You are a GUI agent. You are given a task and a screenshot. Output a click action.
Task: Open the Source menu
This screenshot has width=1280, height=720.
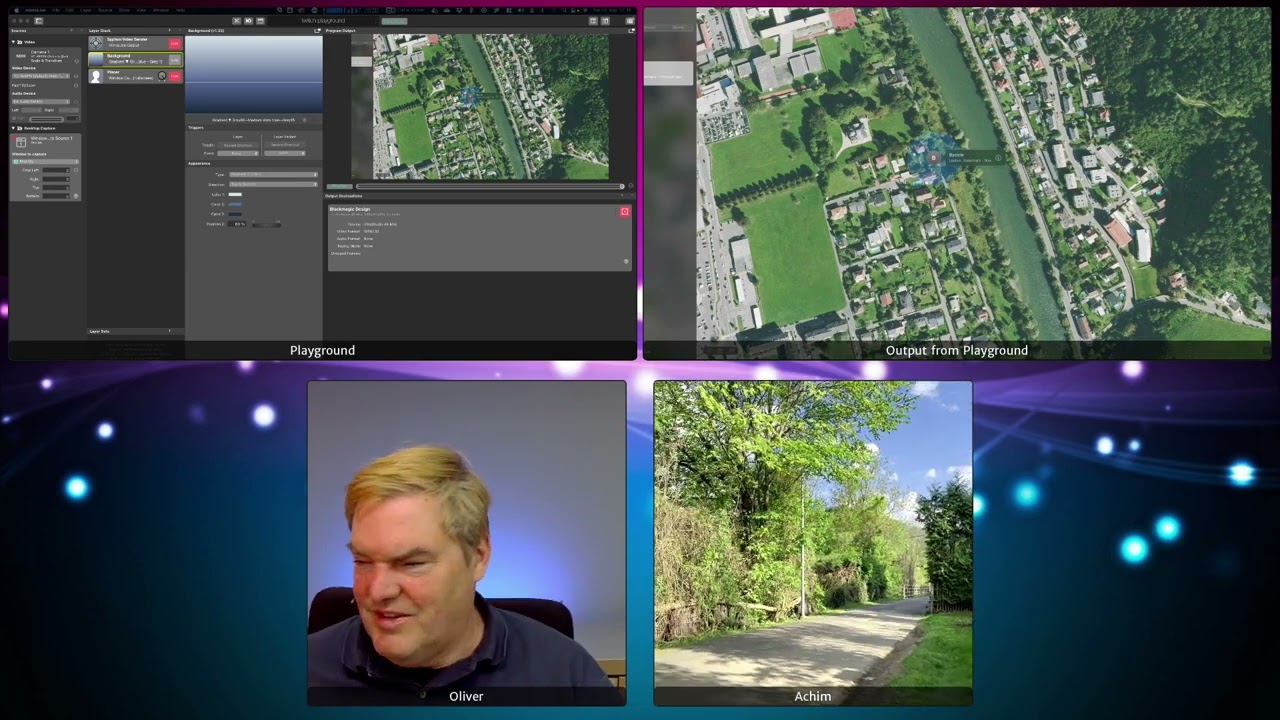click(105, 10)
